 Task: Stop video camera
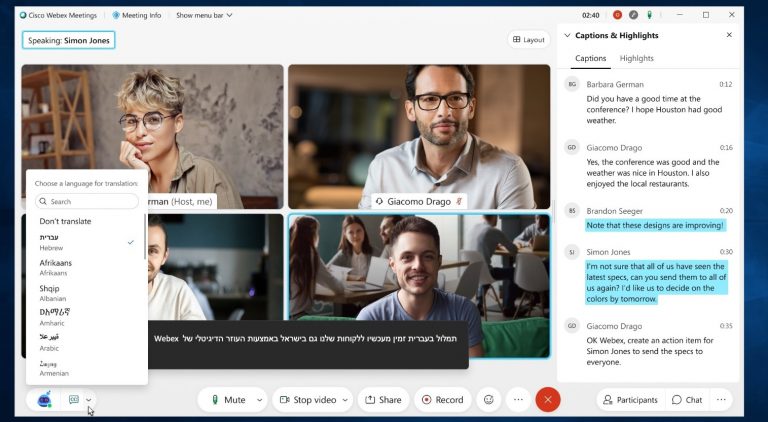click(x=308, y=399)
